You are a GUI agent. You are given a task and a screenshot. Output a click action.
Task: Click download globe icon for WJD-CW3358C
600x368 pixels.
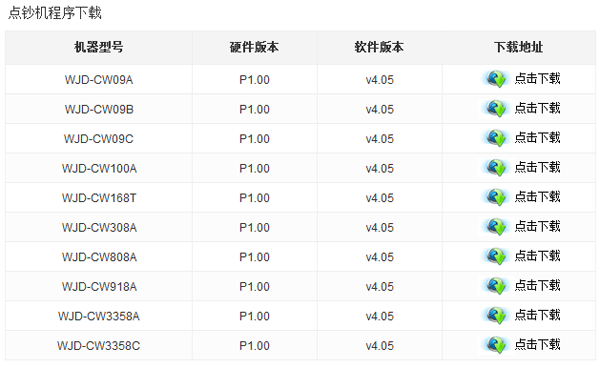tap(496, 345)
